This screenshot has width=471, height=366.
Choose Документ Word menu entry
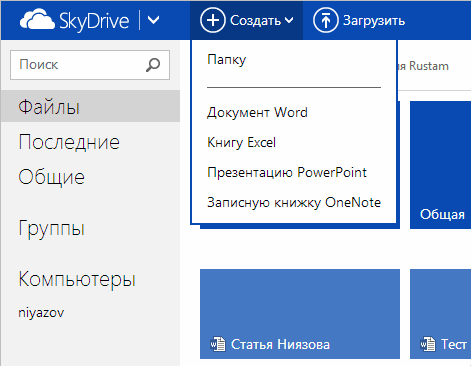257,113
